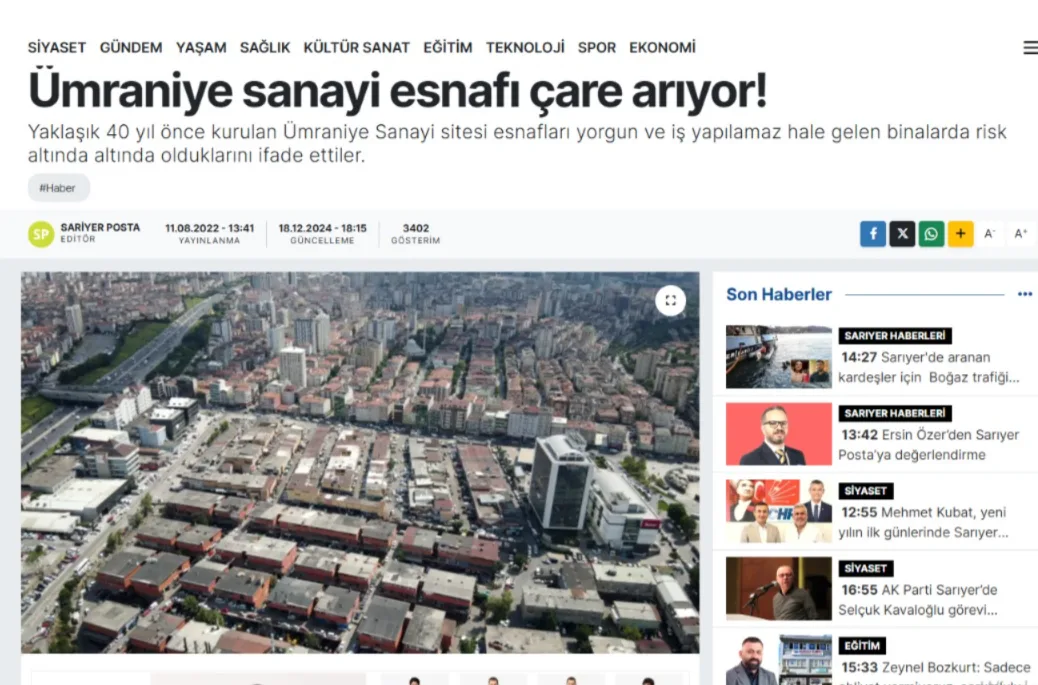This screenshot has width=1038, height=685.
Task: Click the EĞİTİM label on Zeynel Bozkurt article
Action: pyautogui.click(x=861, y=645)
